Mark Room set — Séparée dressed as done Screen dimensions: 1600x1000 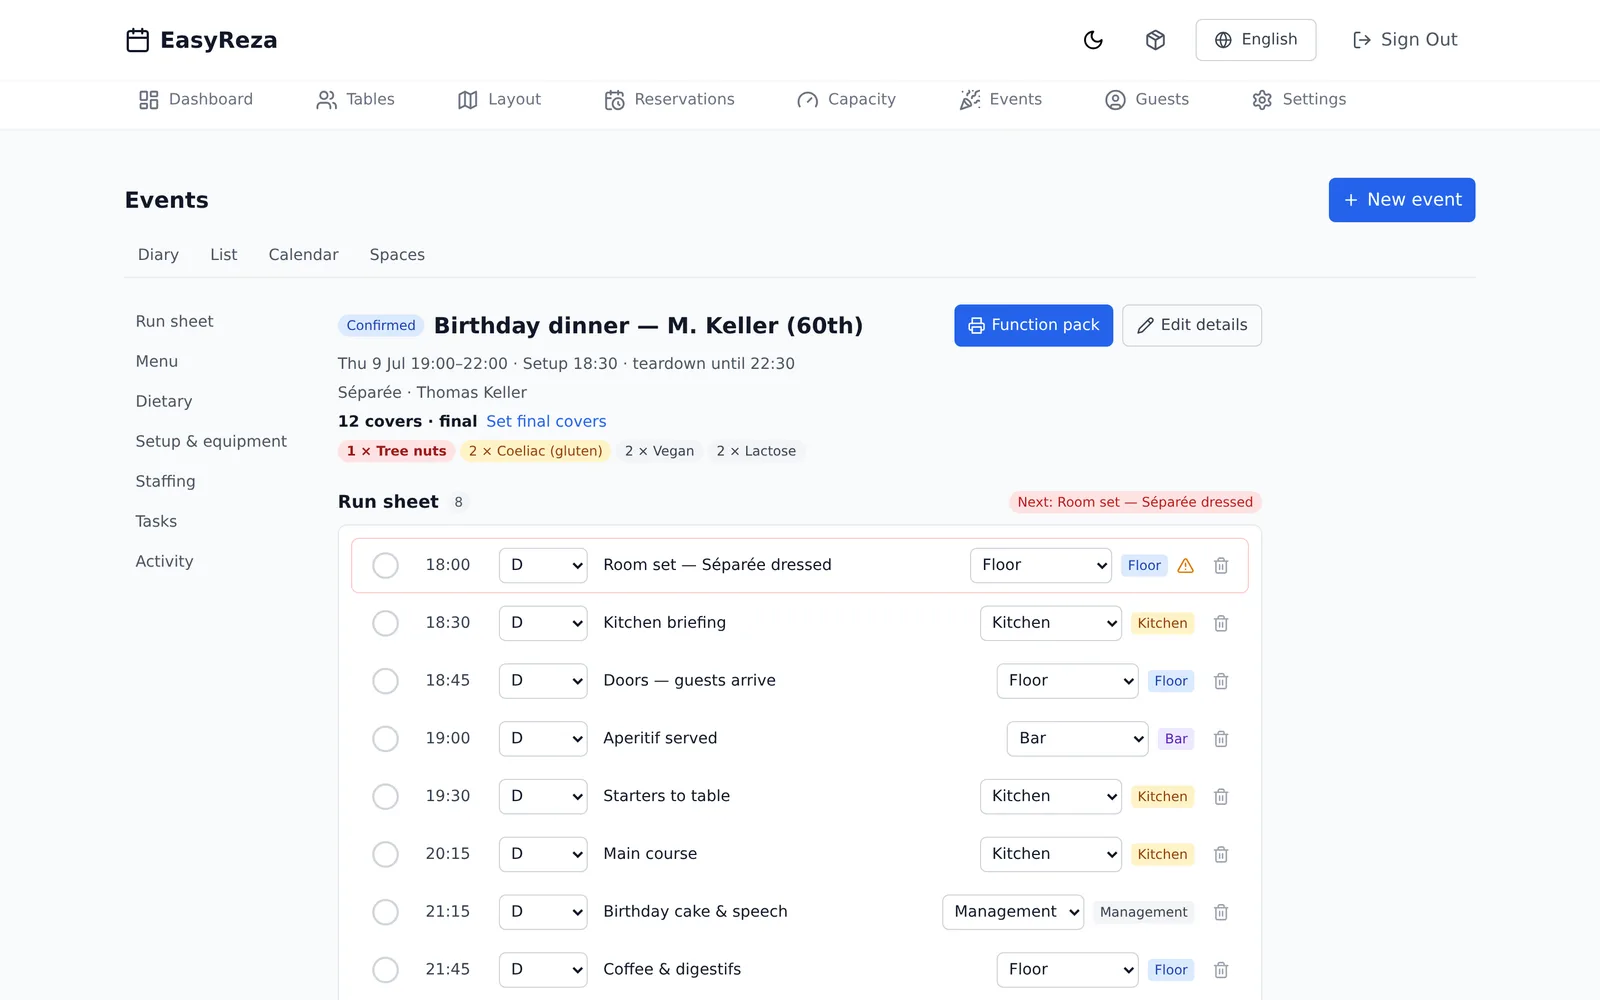click(x=385, y=566)
